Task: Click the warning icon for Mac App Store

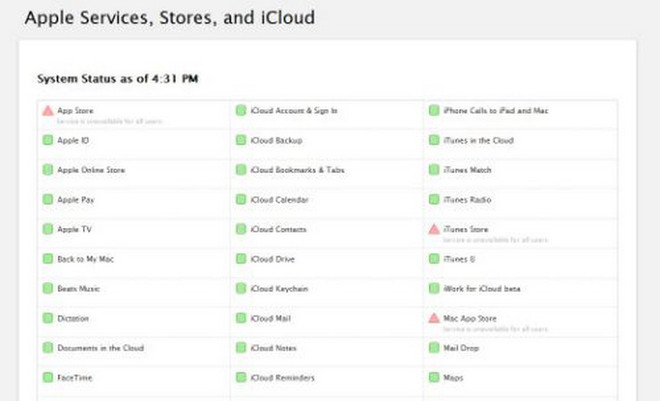Action: click(x=433, y=318)
